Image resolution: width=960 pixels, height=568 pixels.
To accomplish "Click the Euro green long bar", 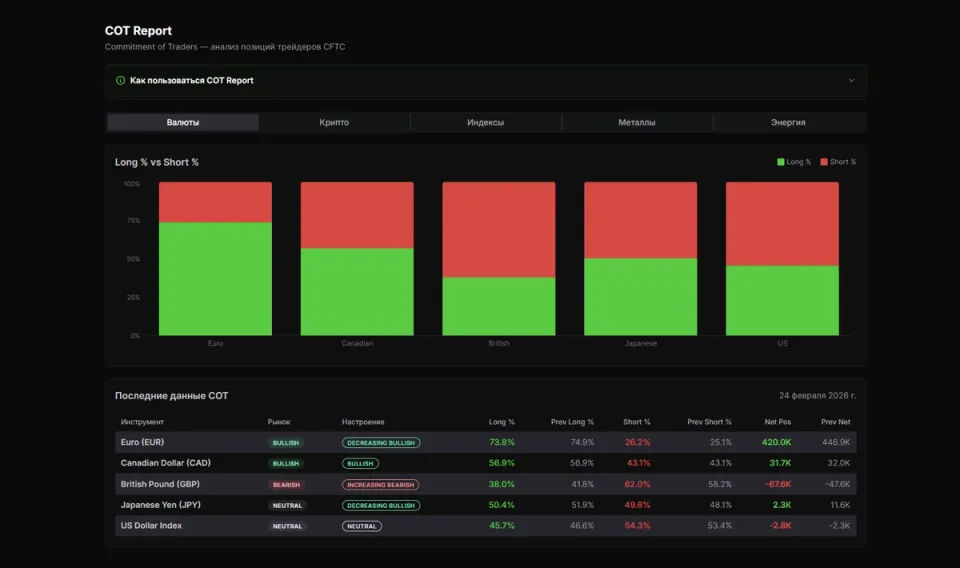I will 216,278.
